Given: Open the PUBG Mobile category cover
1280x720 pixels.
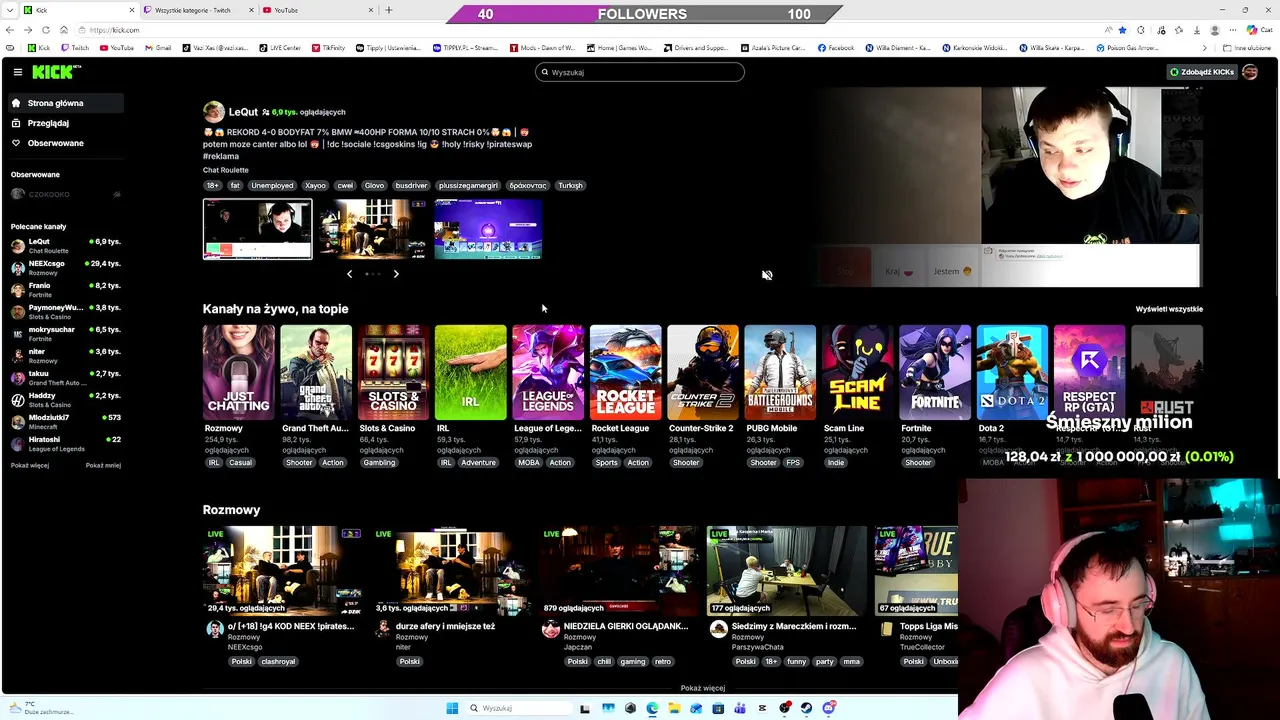Looking at the screenshot, I should point(780,372).
